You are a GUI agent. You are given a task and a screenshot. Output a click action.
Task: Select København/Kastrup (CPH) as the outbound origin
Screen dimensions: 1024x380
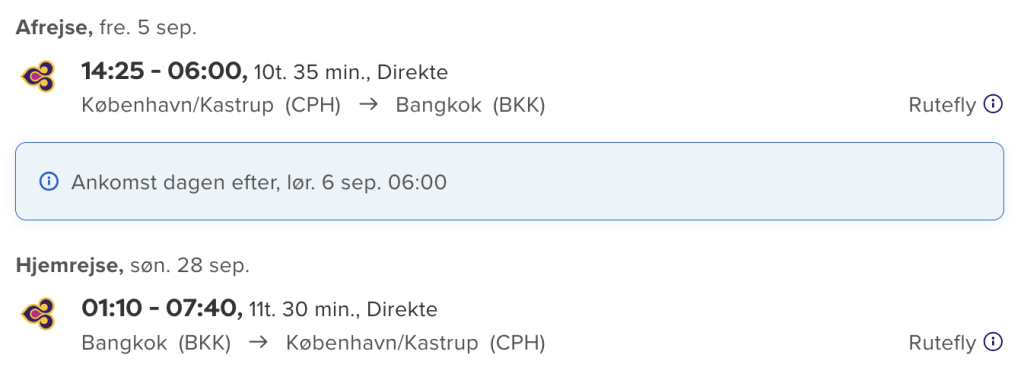(211, 105)
